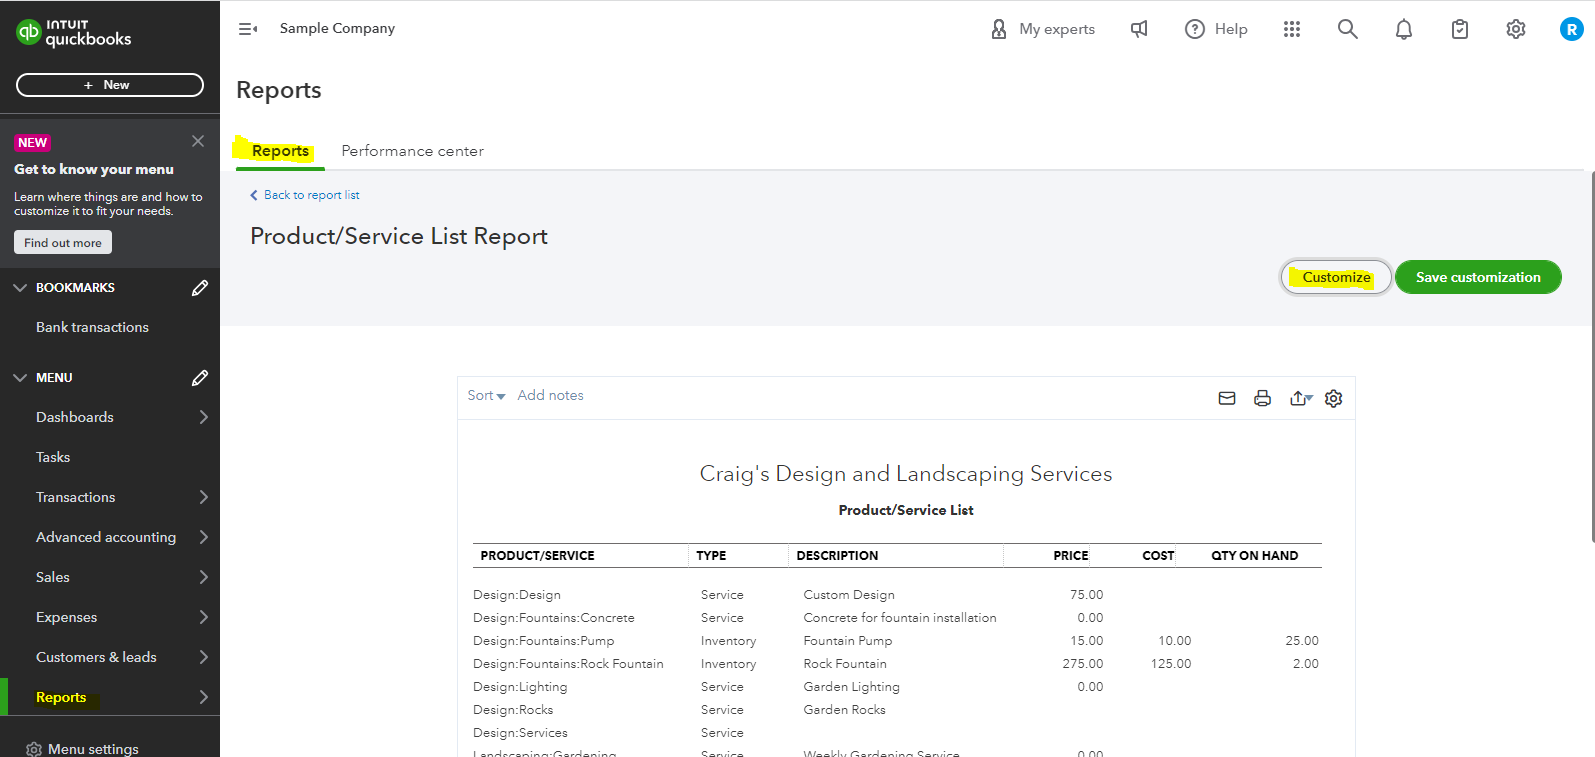Click the search magnifier icon
This screenshot has width=1595, height=757.
(1348, 29)
